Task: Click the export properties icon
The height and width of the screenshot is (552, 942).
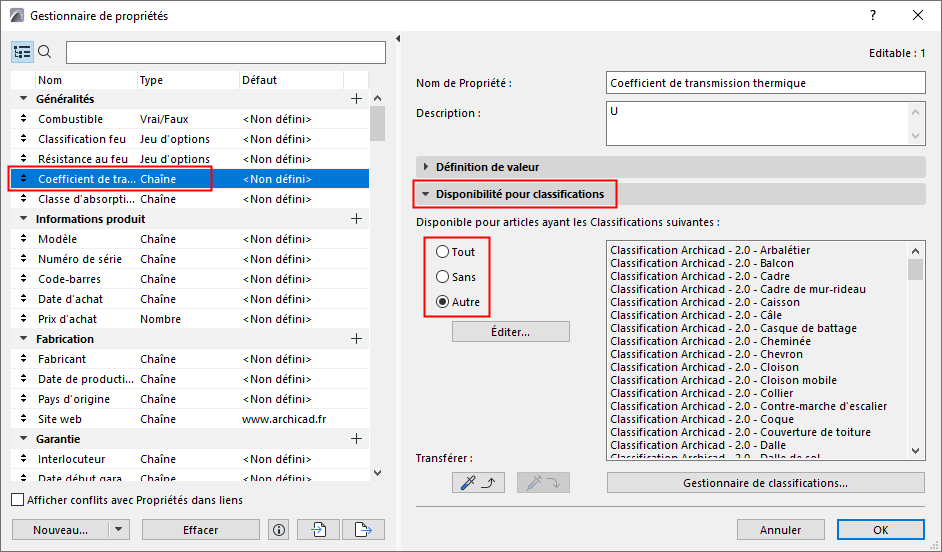Action: 363,530
